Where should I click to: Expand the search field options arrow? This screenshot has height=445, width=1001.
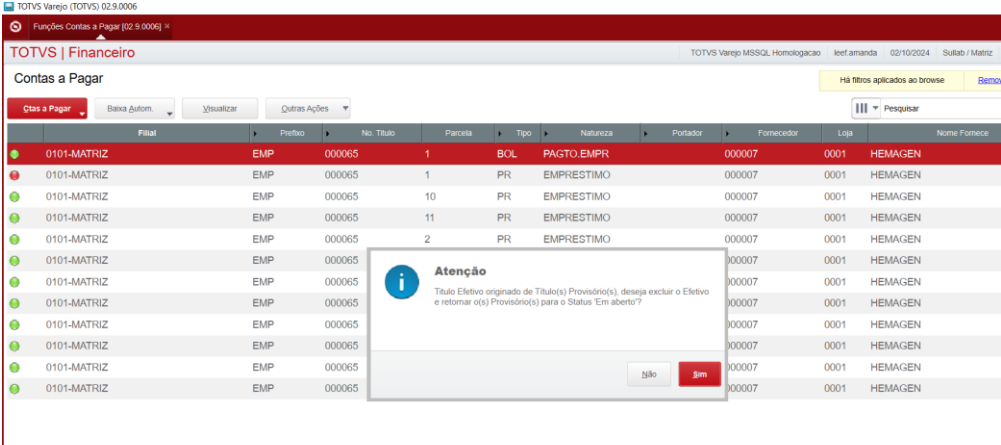coord(875,109)
